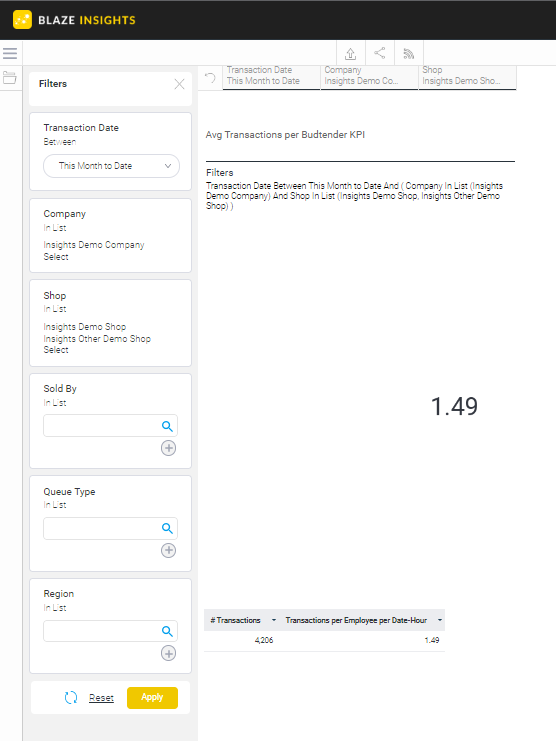This screenshot has width=556, height=741.
Task: Click the Reset link
Action: (x=101, y=698)
